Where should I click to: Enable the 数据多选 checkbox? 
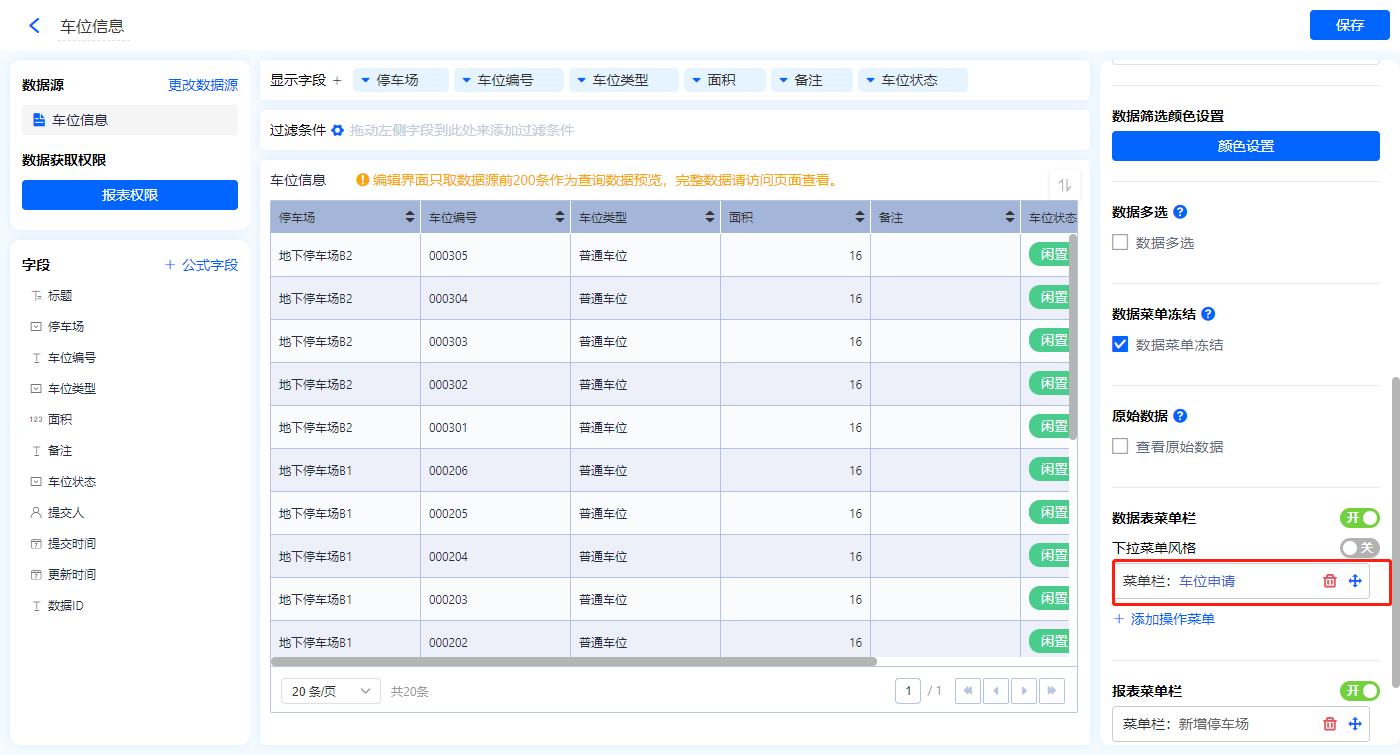coord(1120,242)
